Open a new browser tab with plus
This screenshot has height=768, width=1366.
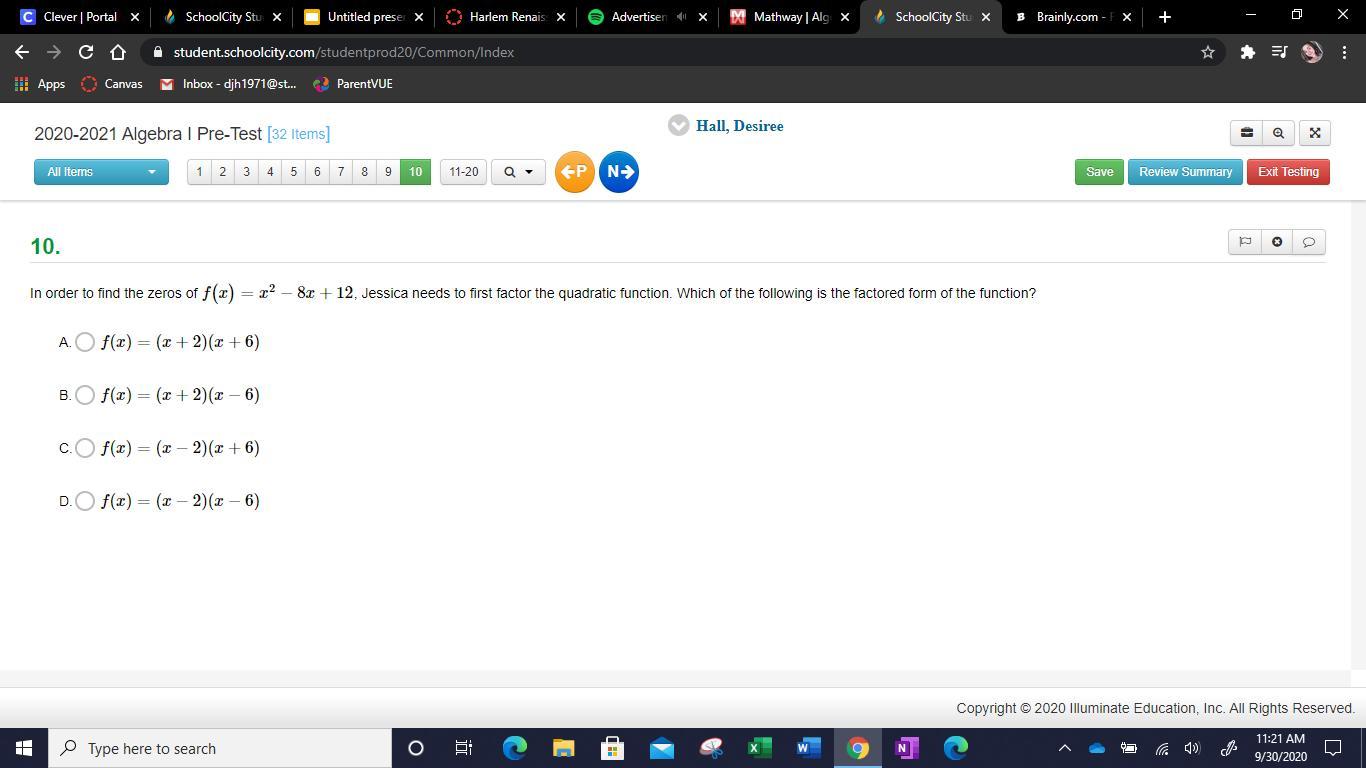pyautogui.click(x=1164, y=17)
